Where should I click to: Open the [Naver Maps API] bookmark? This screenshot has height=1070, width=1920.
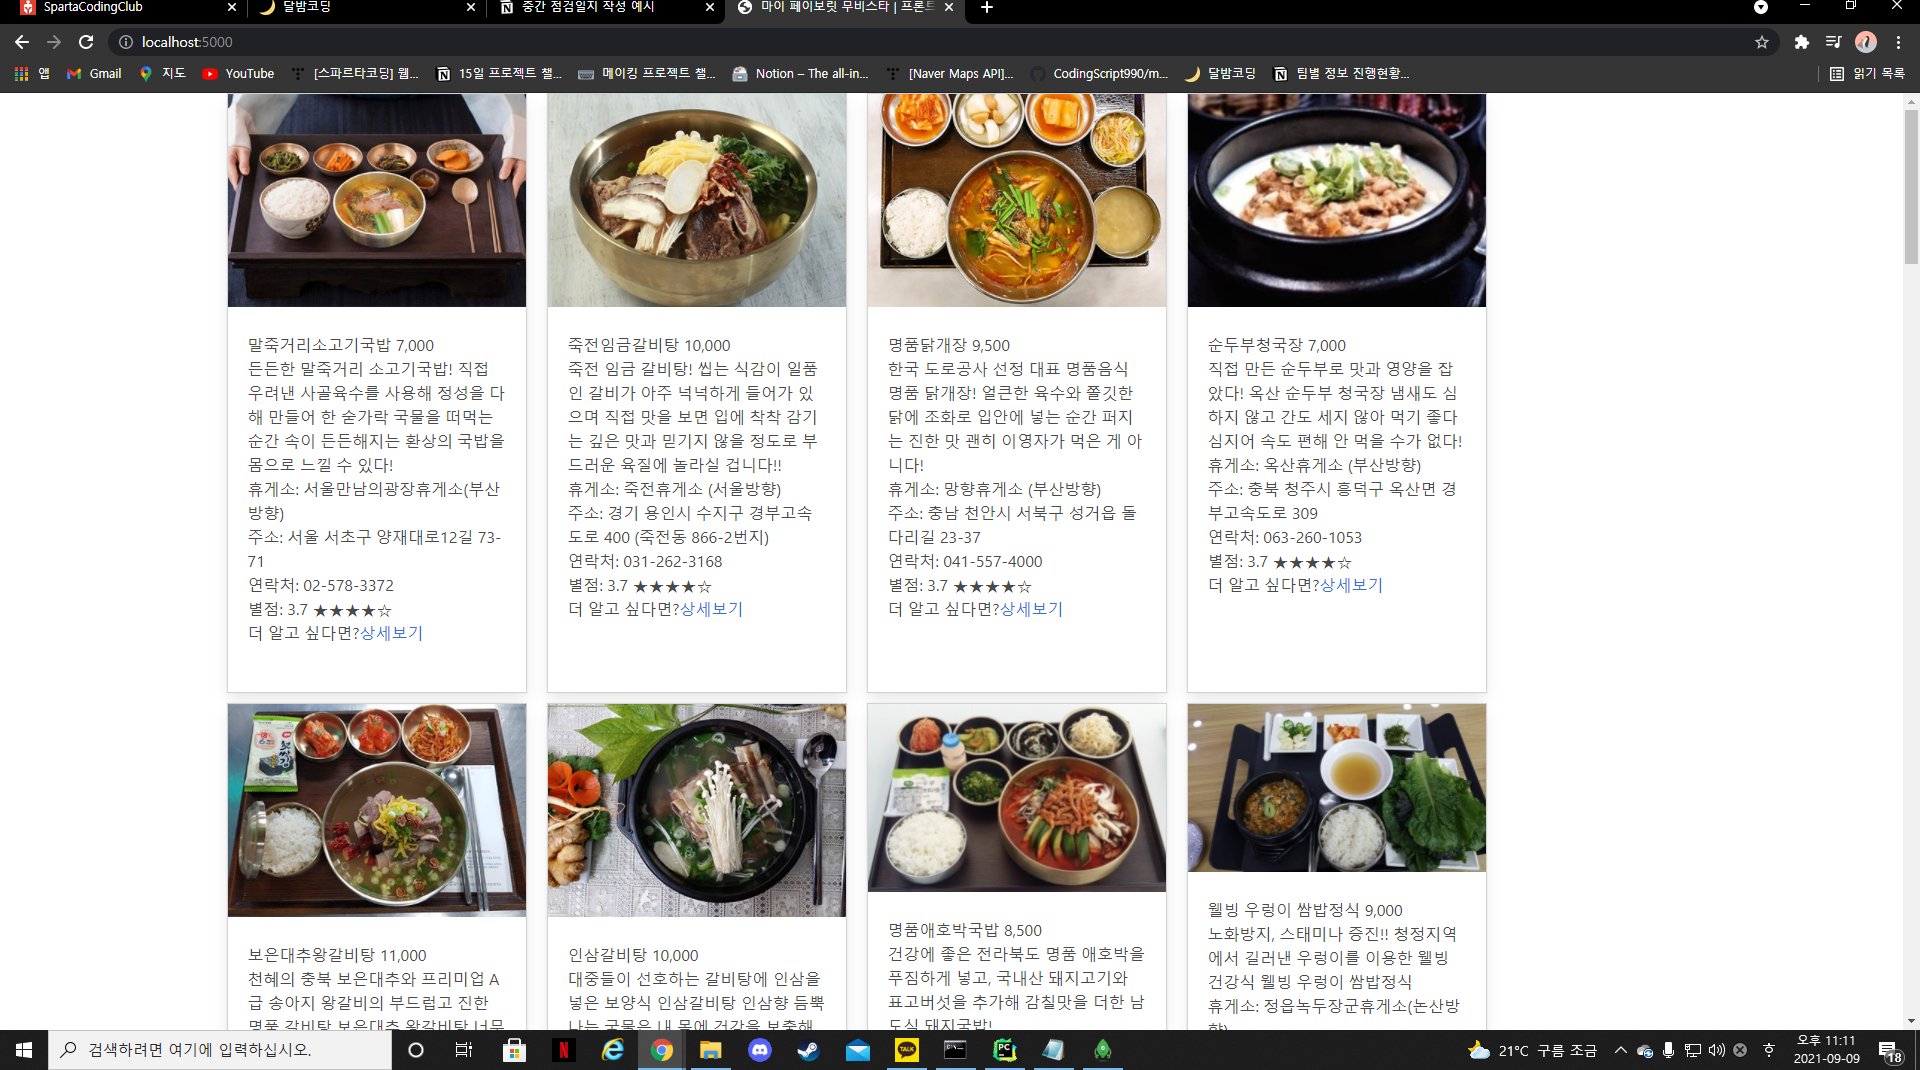tap(949, 73)
